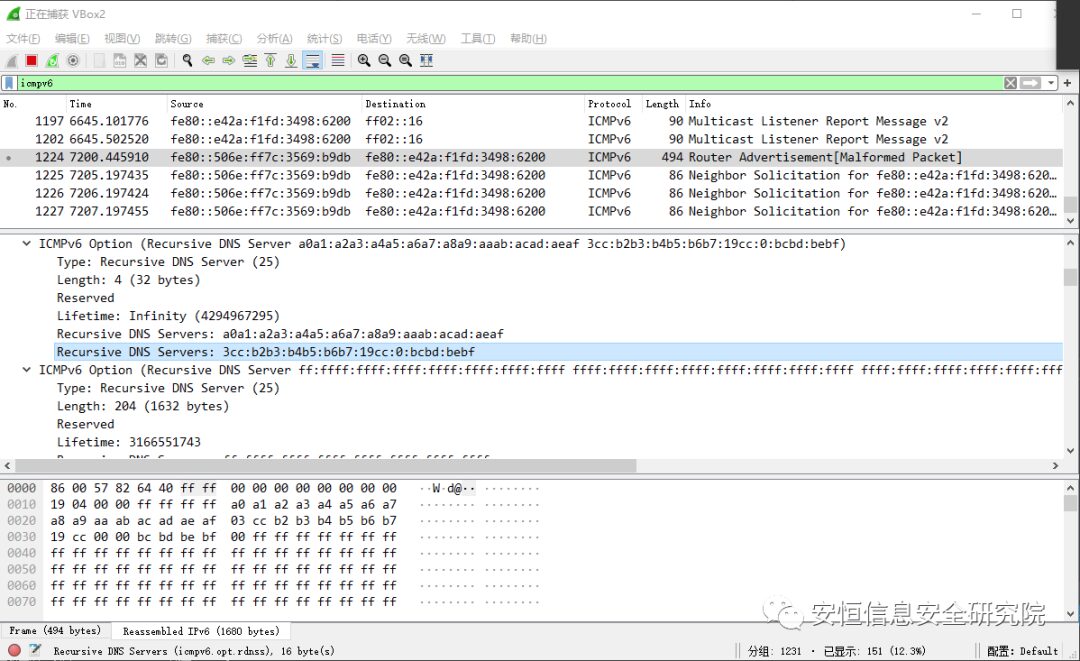Image resolution: width=1080 pixels, height=661 pixels.
Task: Click the 配置: Default profile selector
Action: (1022, 651)
